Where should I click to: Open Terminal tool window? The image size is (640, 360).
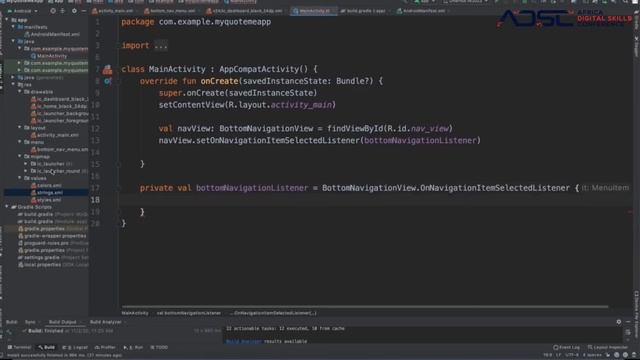(x=19, y=347)
